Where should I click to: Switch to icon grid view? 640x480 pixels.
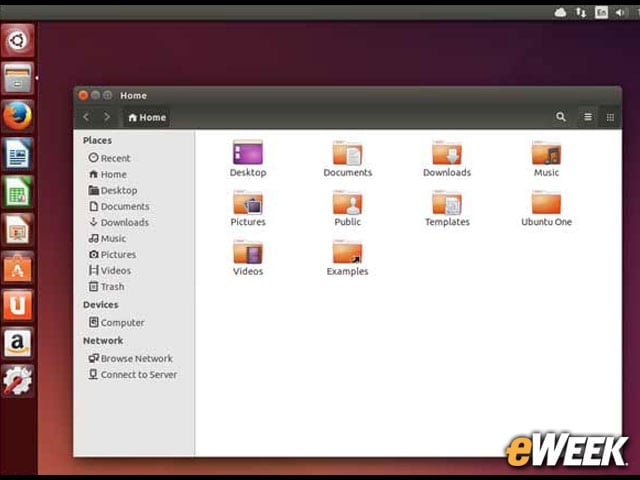click(610, 117)
